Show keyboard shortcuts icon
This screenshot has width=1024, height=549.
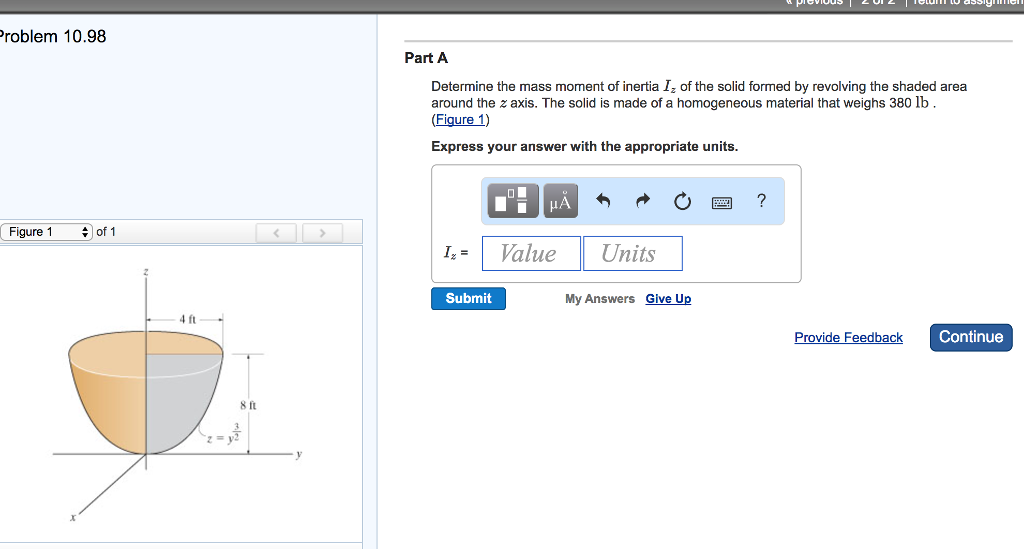722,202
